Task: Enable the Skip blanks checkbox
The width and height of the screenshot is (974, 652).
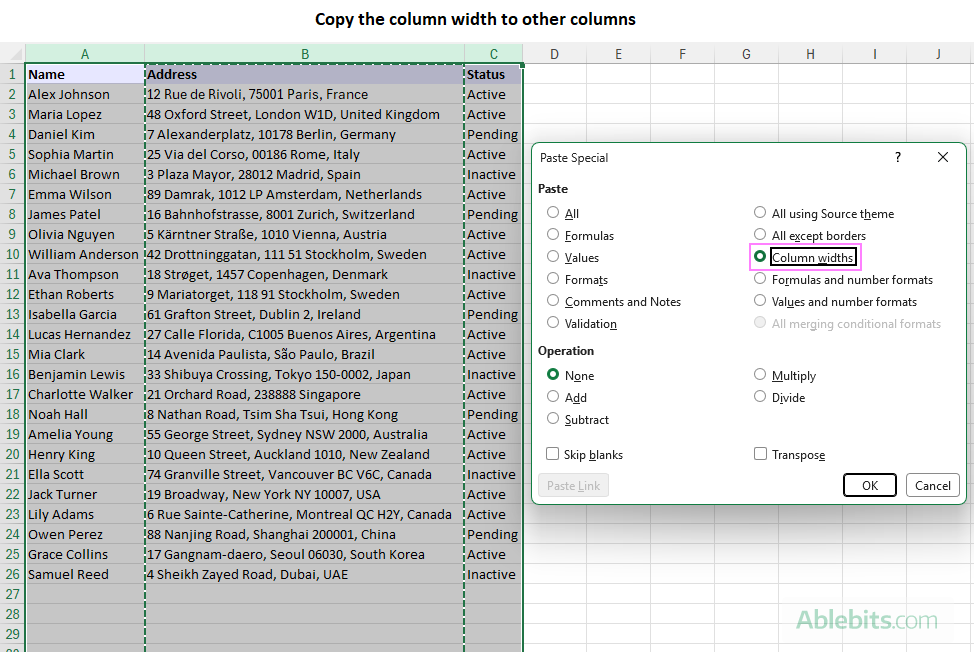Action: (x=552, y=454)
